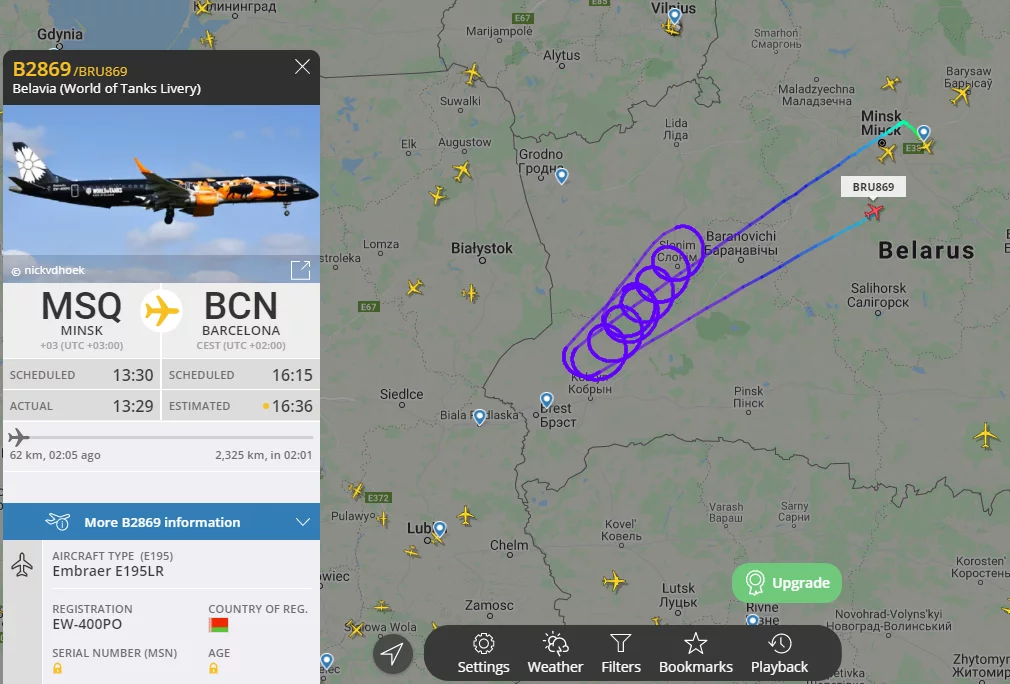Click the Minsk airport pin marker
Screen dimensions: 1010x684
[x=924, y=133]
